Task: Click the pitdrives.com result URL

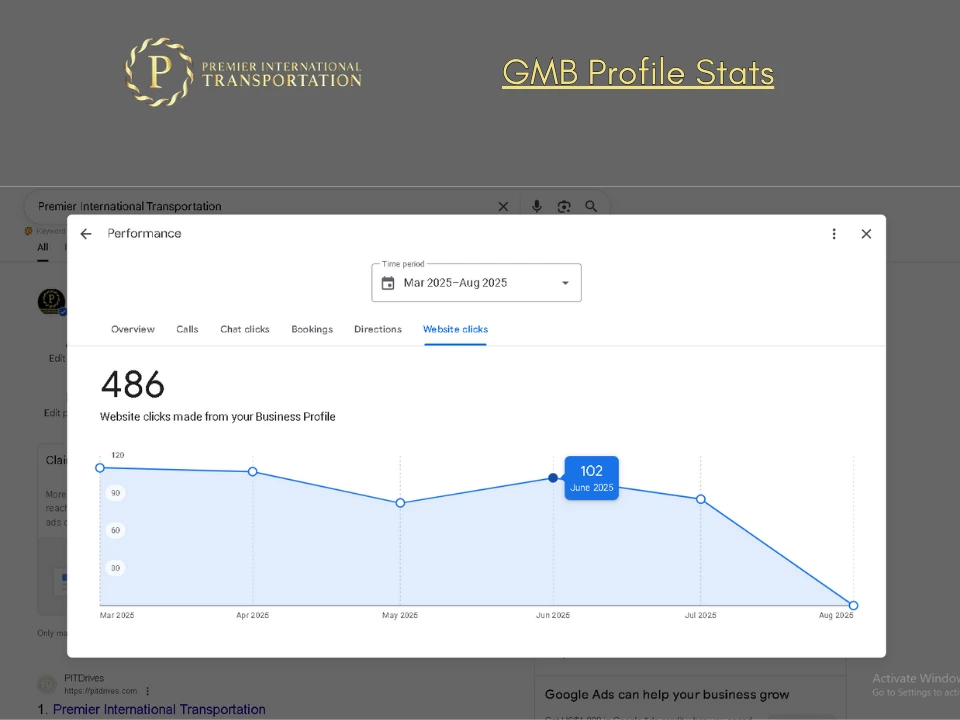Action: click(100, 691)
